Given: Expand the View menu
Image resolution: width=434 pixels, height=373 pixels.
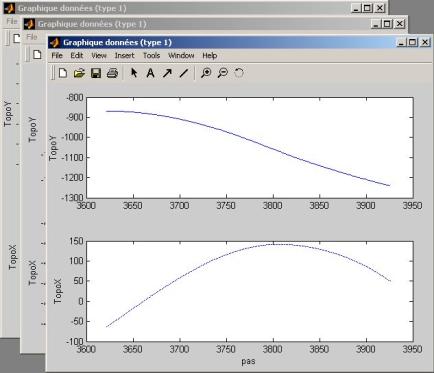Looking at the screenshot, I should pyautogui.click(x=99, y=56).
